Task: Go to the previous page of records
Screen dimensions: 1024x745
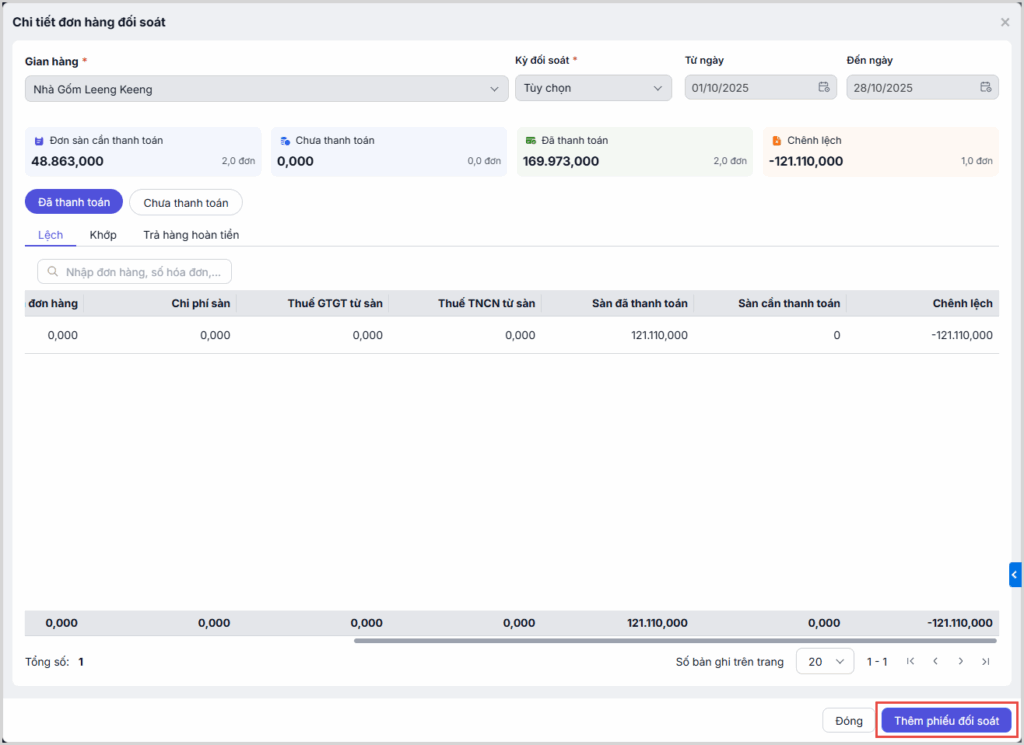Action: 935,662
